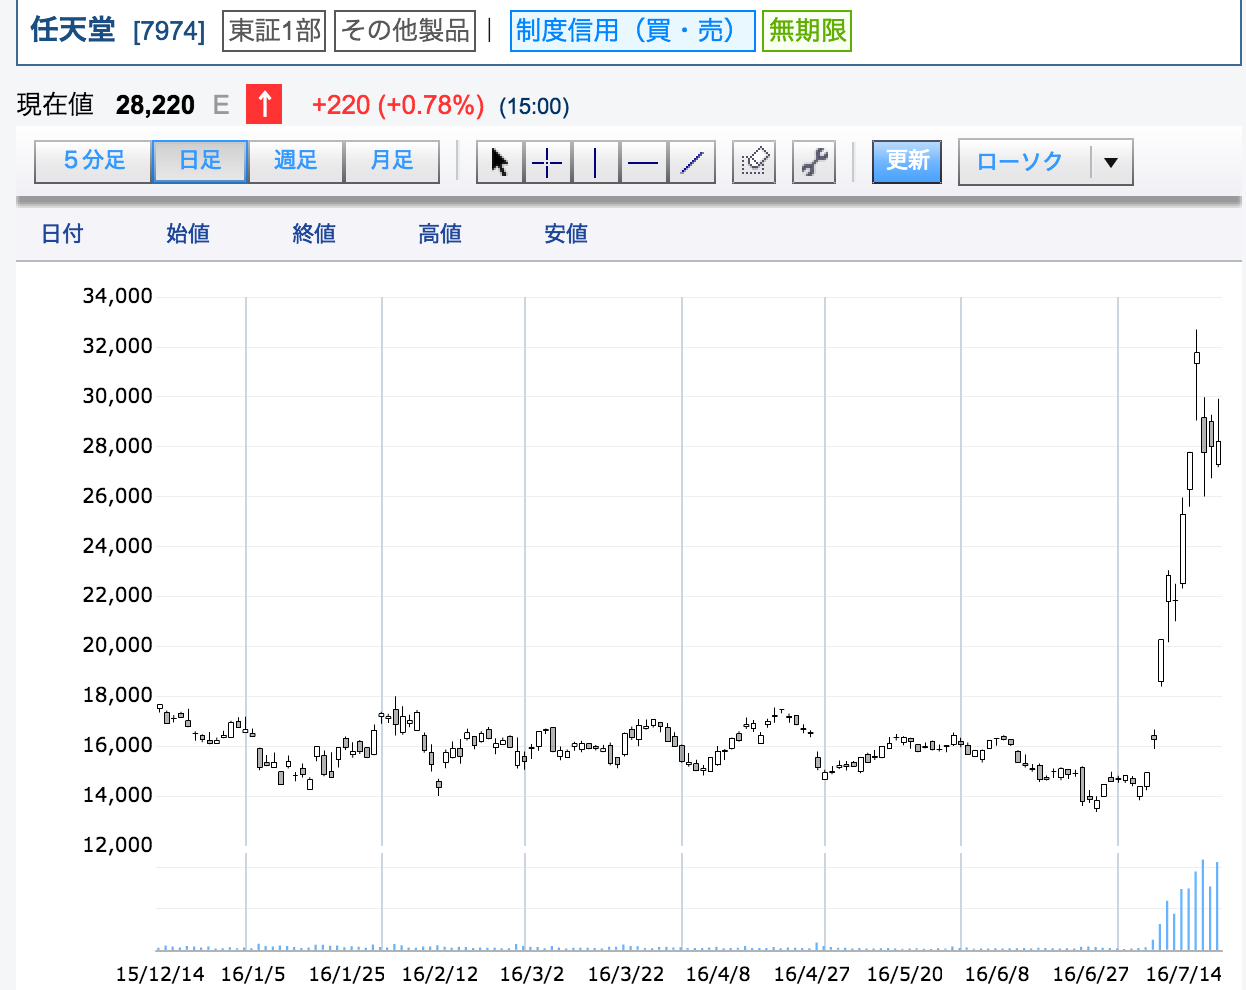Click the current price 28,220
This screenshot has width=1246, height=990.
155,105
